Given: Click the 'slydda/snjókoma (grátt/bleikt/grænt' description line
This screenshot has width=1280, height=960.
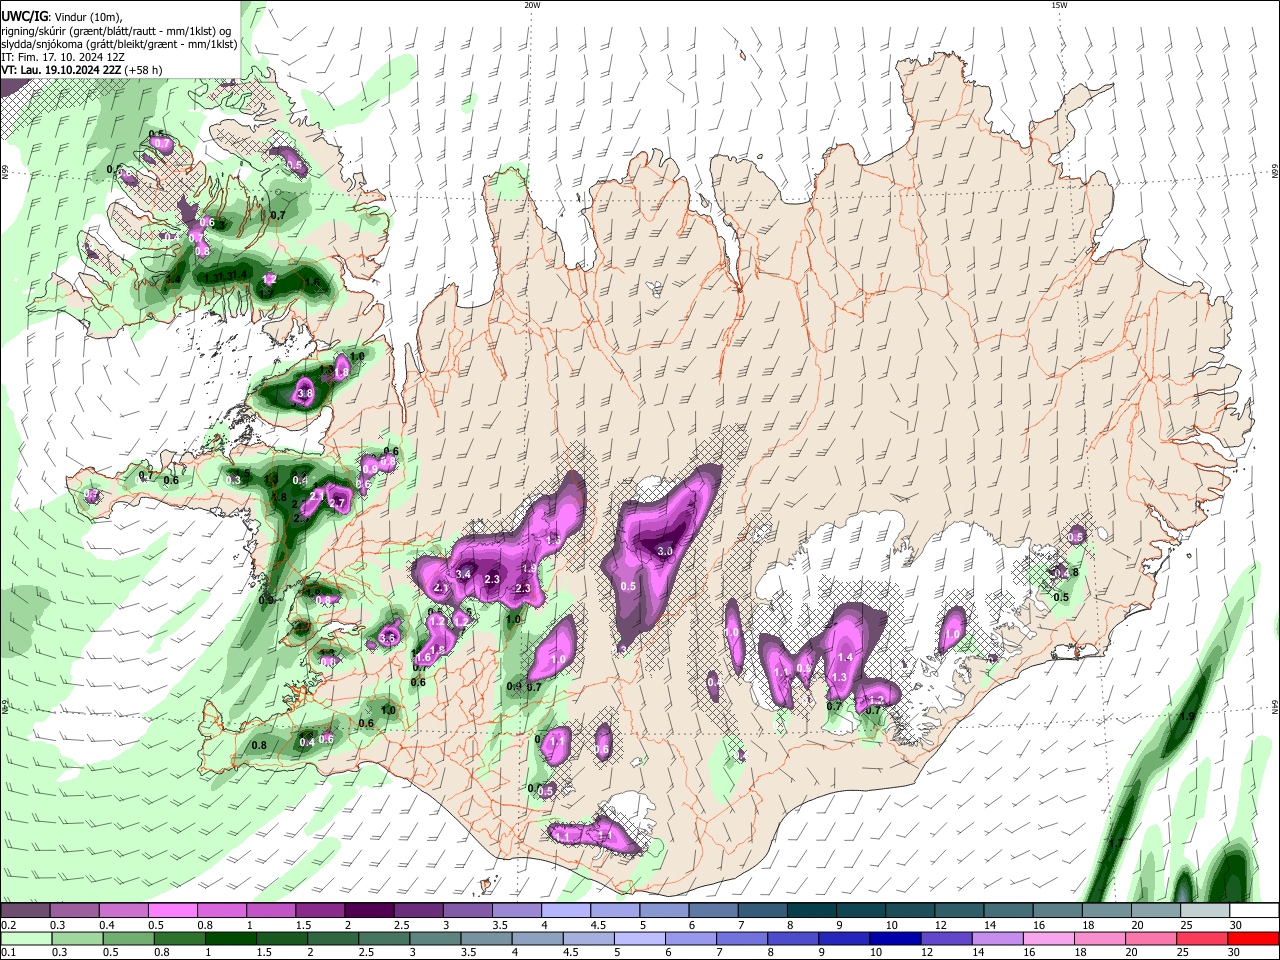Looking at the screenshot, I should (x=119, y=44).
